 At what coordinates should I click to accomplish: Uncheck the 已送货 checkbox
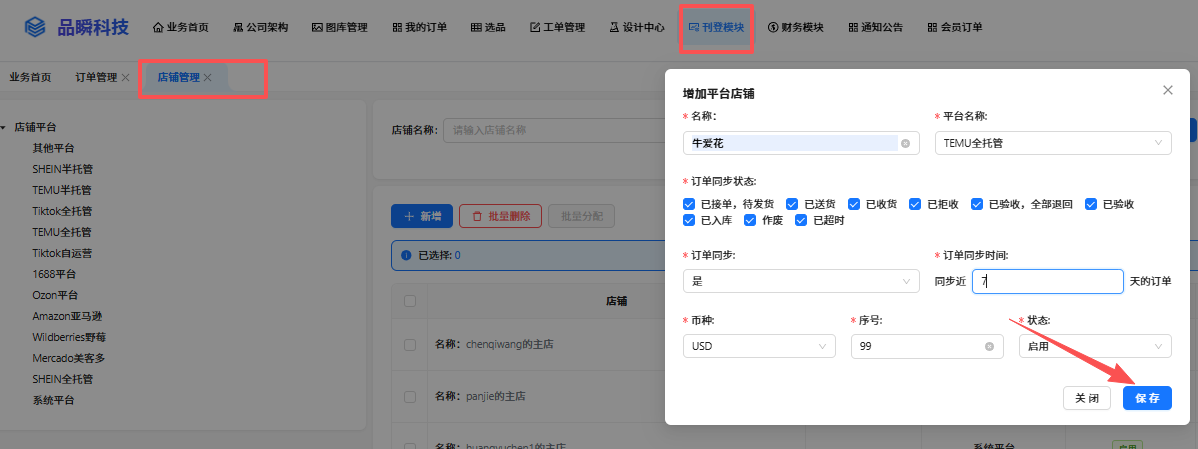792,204
